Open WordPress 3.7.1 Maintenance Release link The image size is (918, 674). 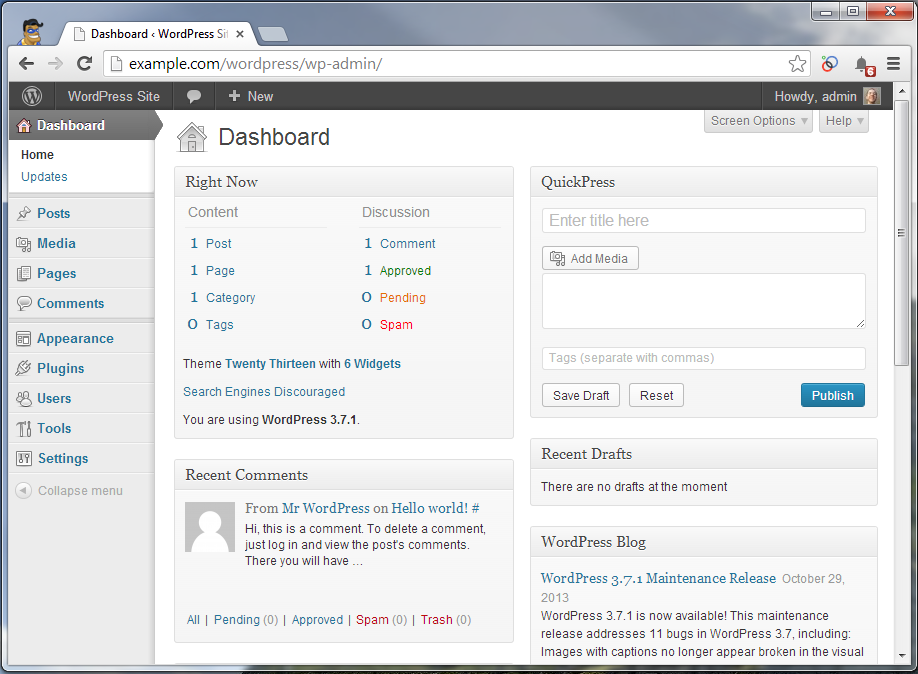click(658, 579)
